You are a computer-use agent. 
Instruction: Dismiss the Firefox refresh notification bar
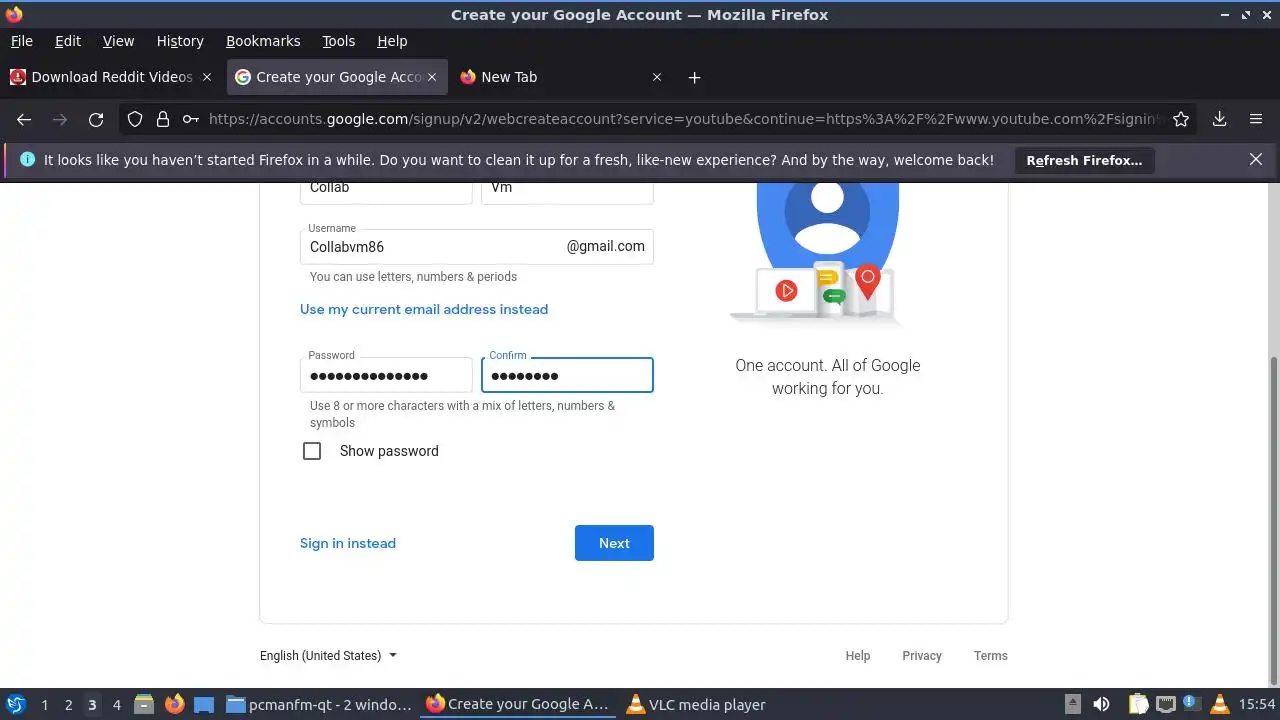[1256, 160]
